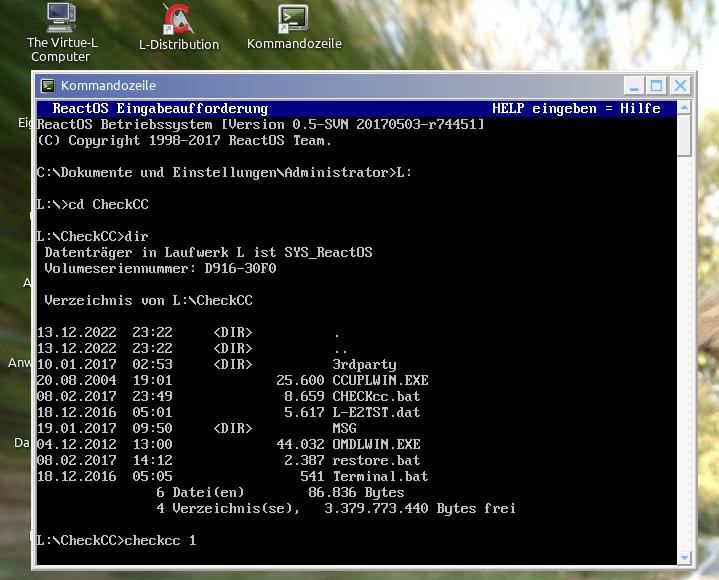Click the 'Datenträger in Laufwerk L' line
The height and width of the screenshot is (580, 719).
pos(209,253)
